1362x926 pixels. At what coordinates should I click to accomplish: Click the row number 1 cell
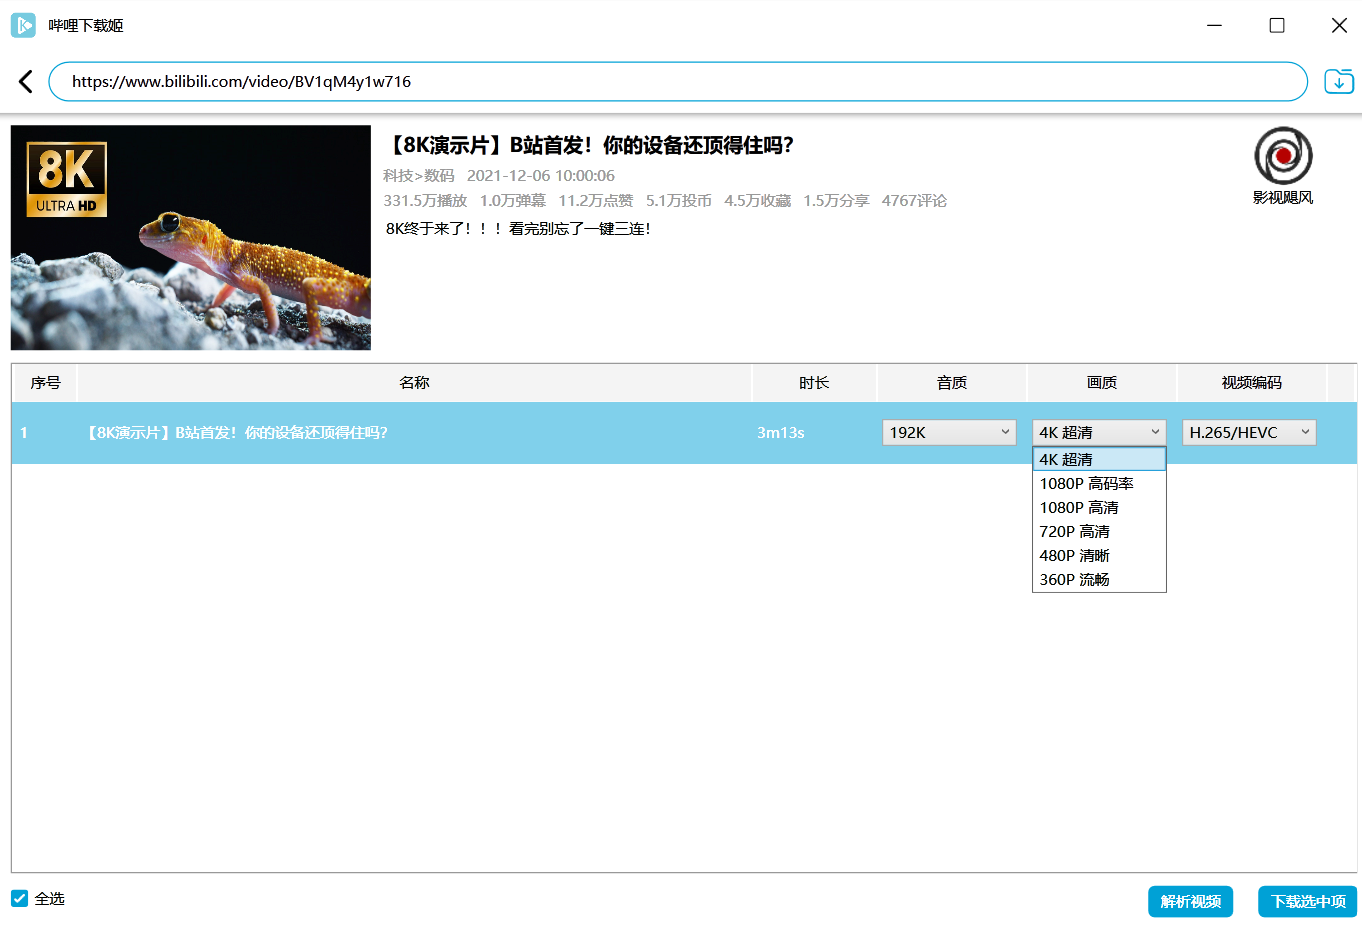point(24,433)
